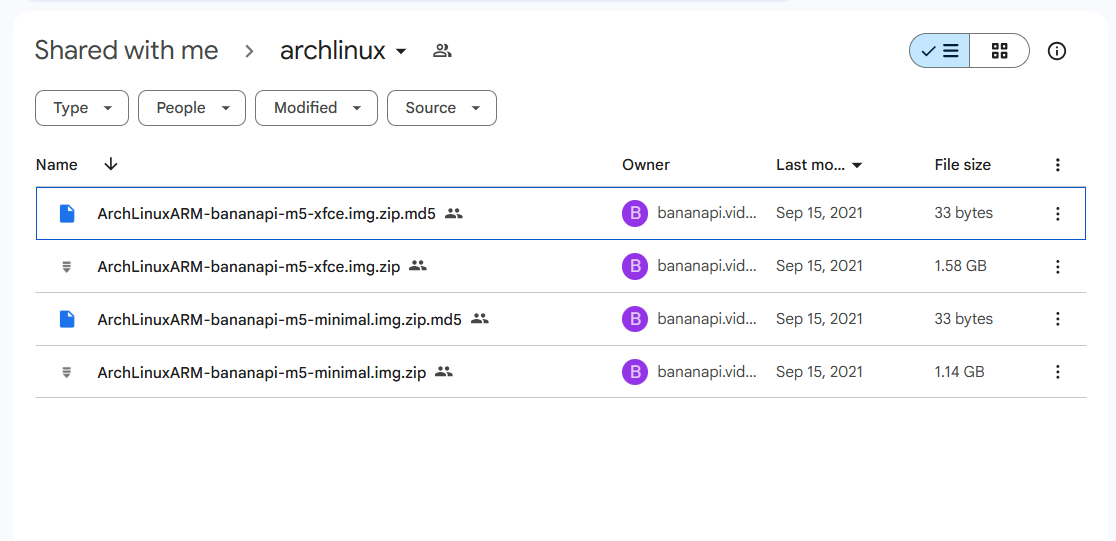This screenshot has width=1116, height=541.
Task: Open the Modified filter dropdown
Action: [x=316, y=108]
